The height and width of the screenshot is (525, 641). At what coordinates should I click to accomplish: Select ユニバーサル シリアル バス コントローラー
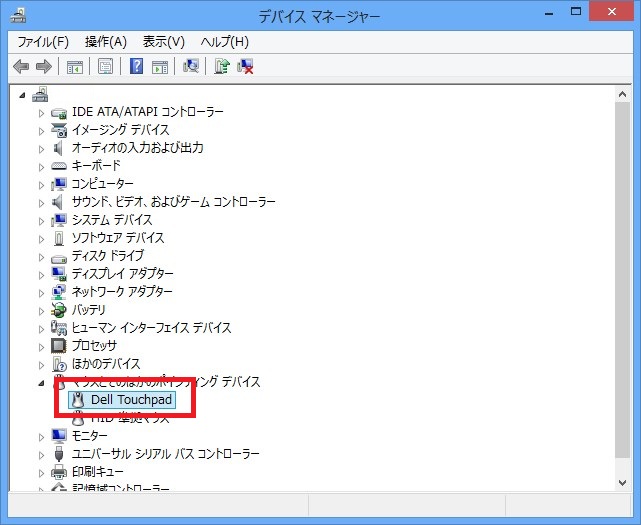[x=166, y=454]
